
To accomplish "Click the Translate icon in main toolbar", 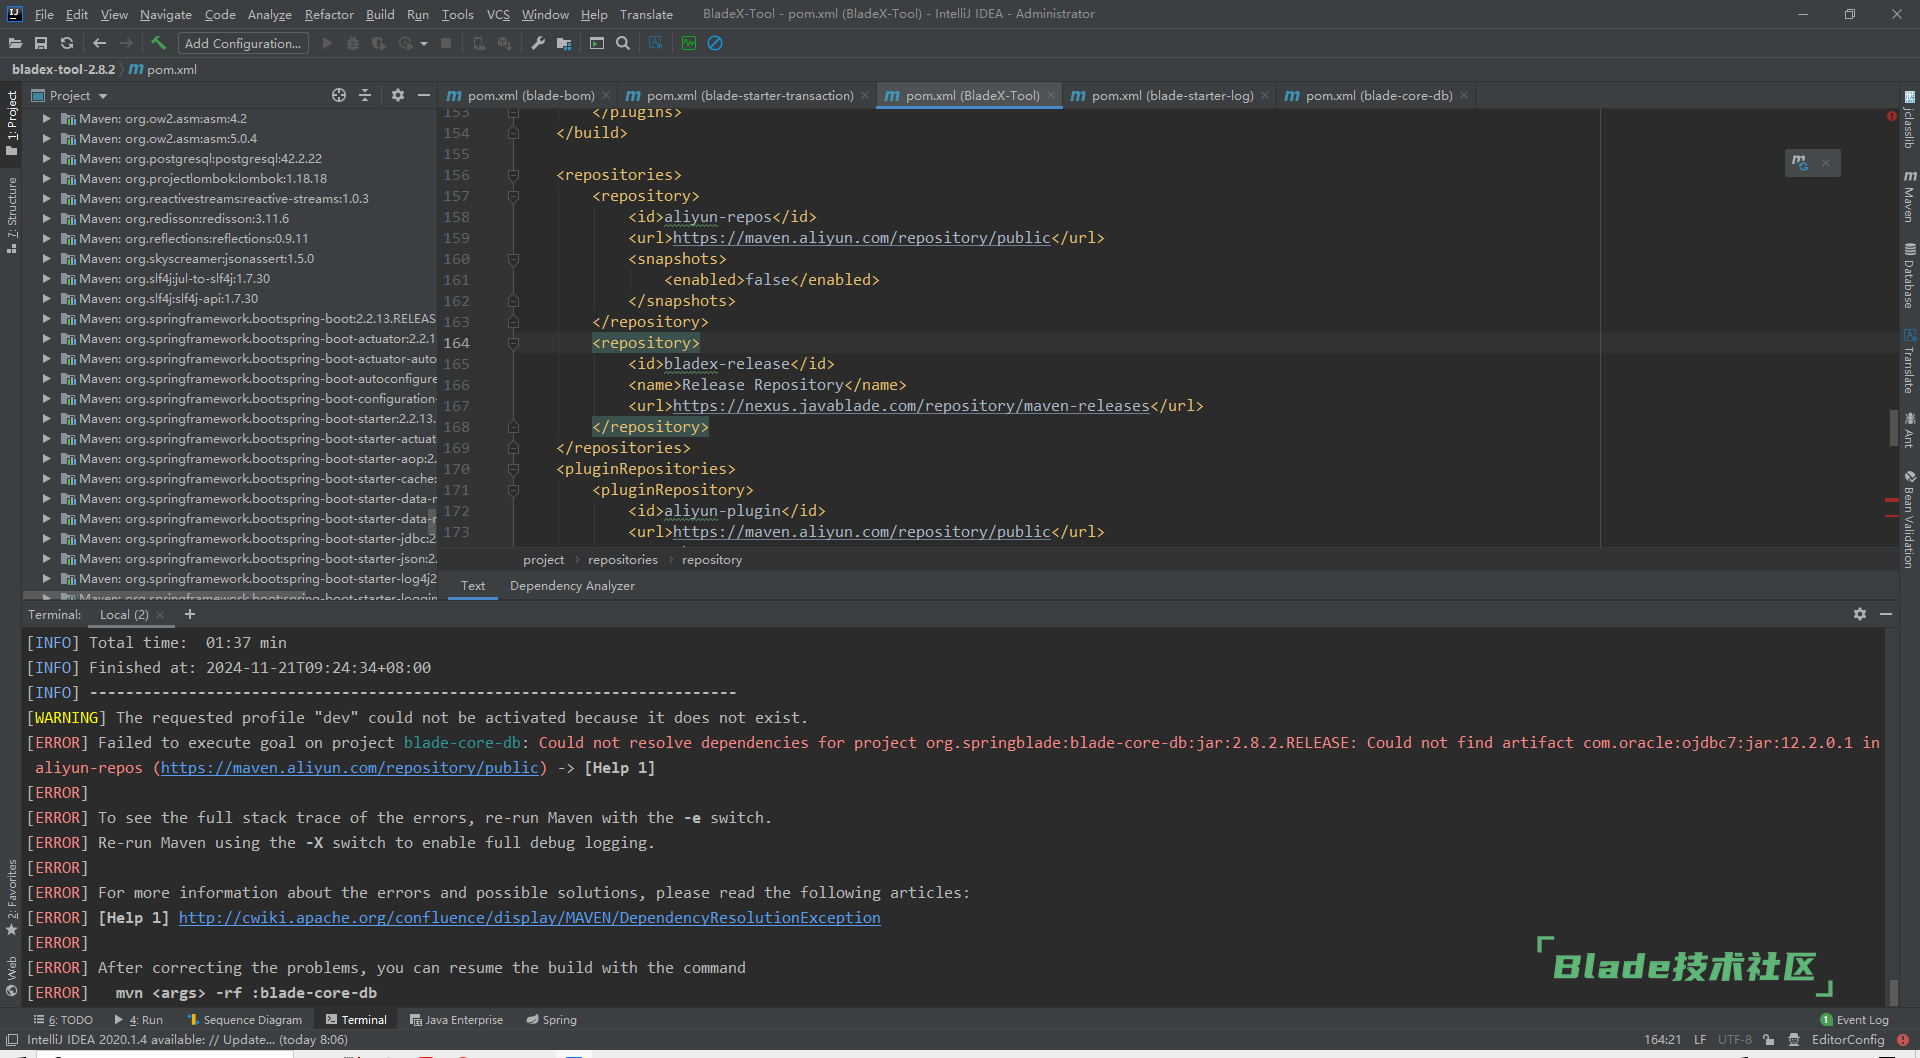I will [x=656, y=43].
